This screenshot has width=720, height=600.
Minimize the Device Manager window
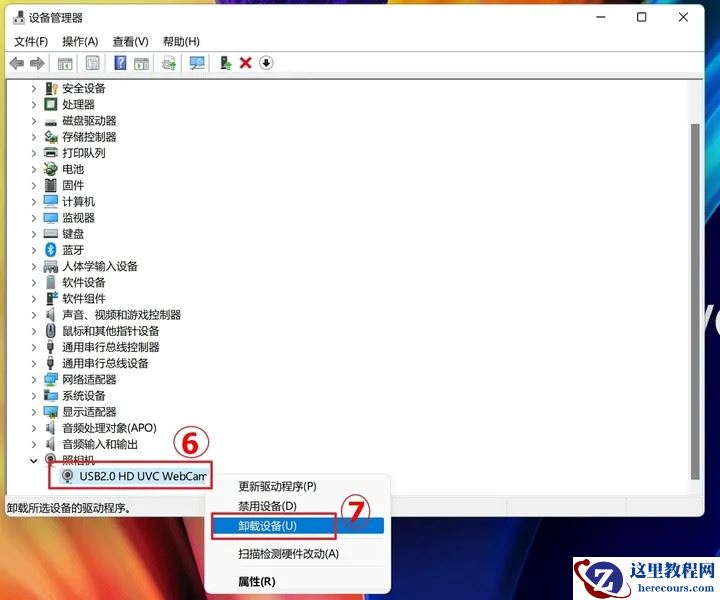(x=601, y=17)
